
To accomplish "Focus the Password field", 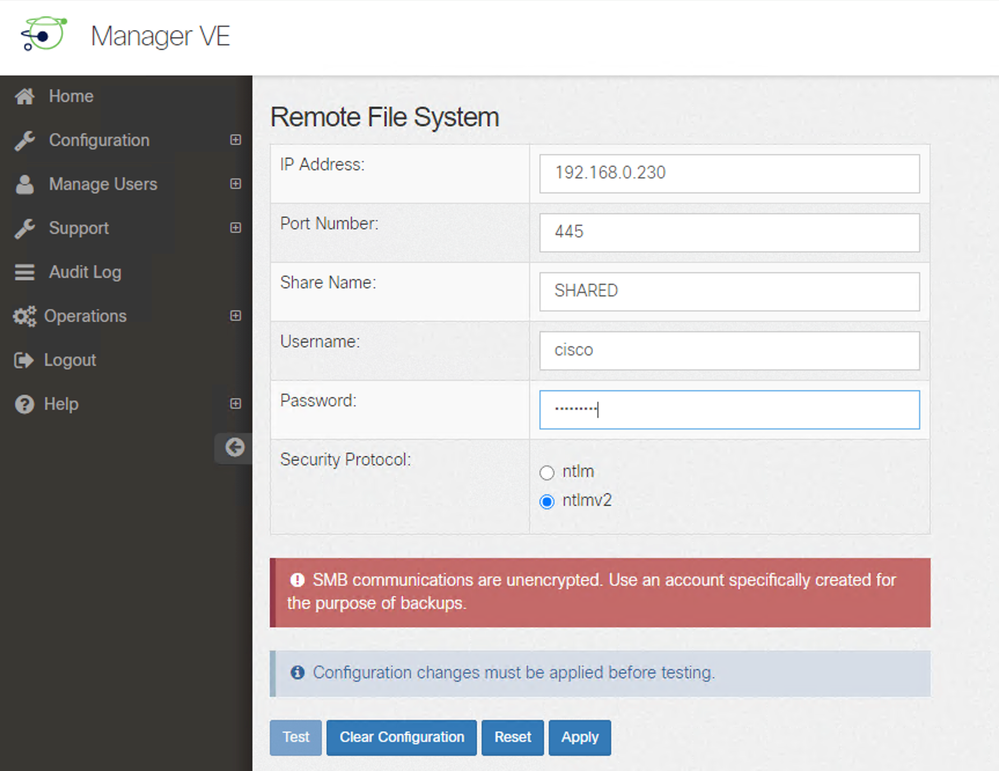I will pyautogui.click(x=729, y=410).
